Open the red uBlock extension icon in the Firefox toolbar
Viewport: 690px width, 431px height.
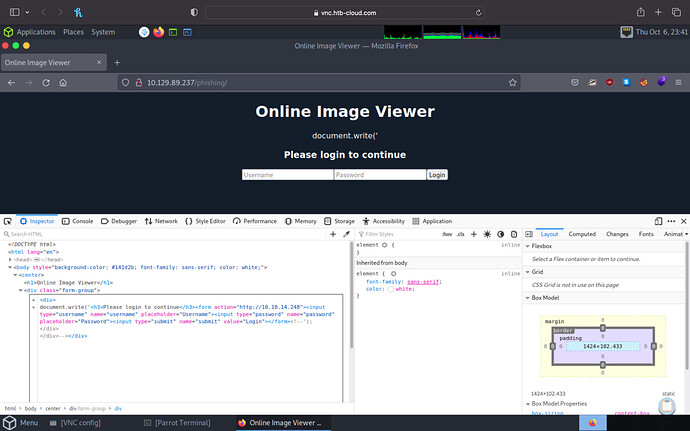click(609, 82)
